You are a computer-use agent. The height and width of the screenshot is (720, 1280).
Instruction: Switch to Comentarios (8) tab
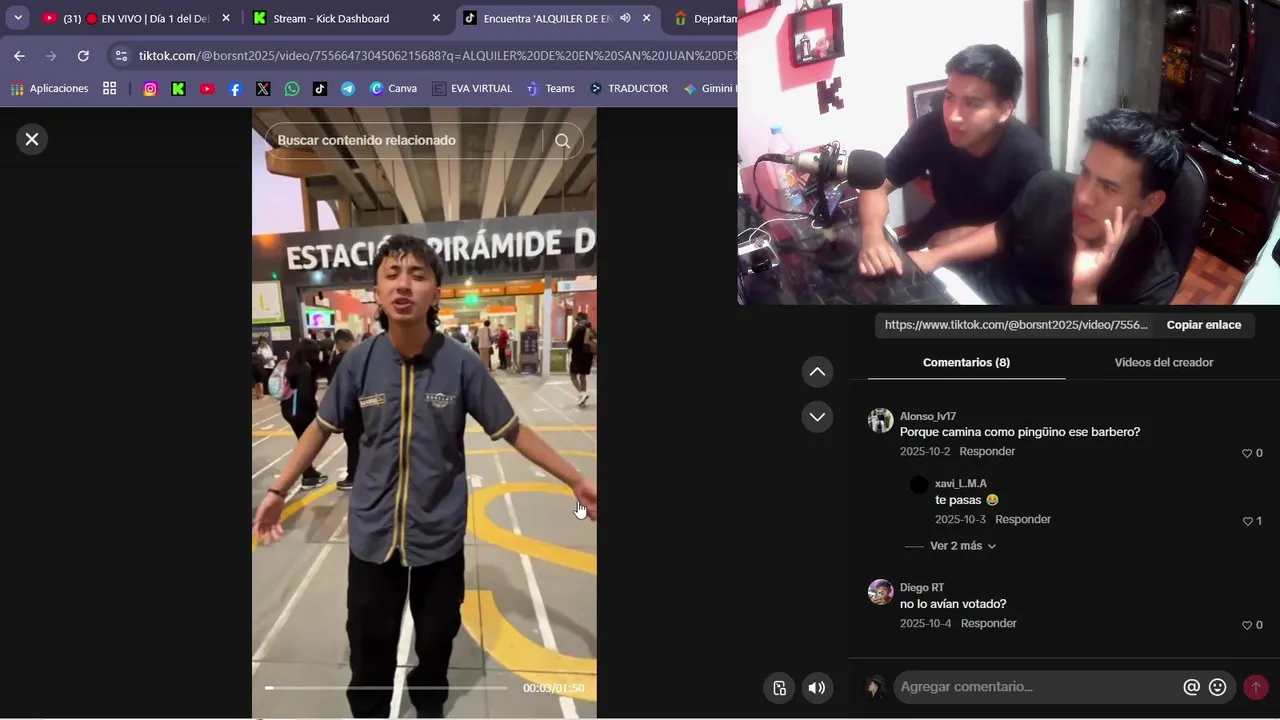pyautogui.click(x=966, y=362)
